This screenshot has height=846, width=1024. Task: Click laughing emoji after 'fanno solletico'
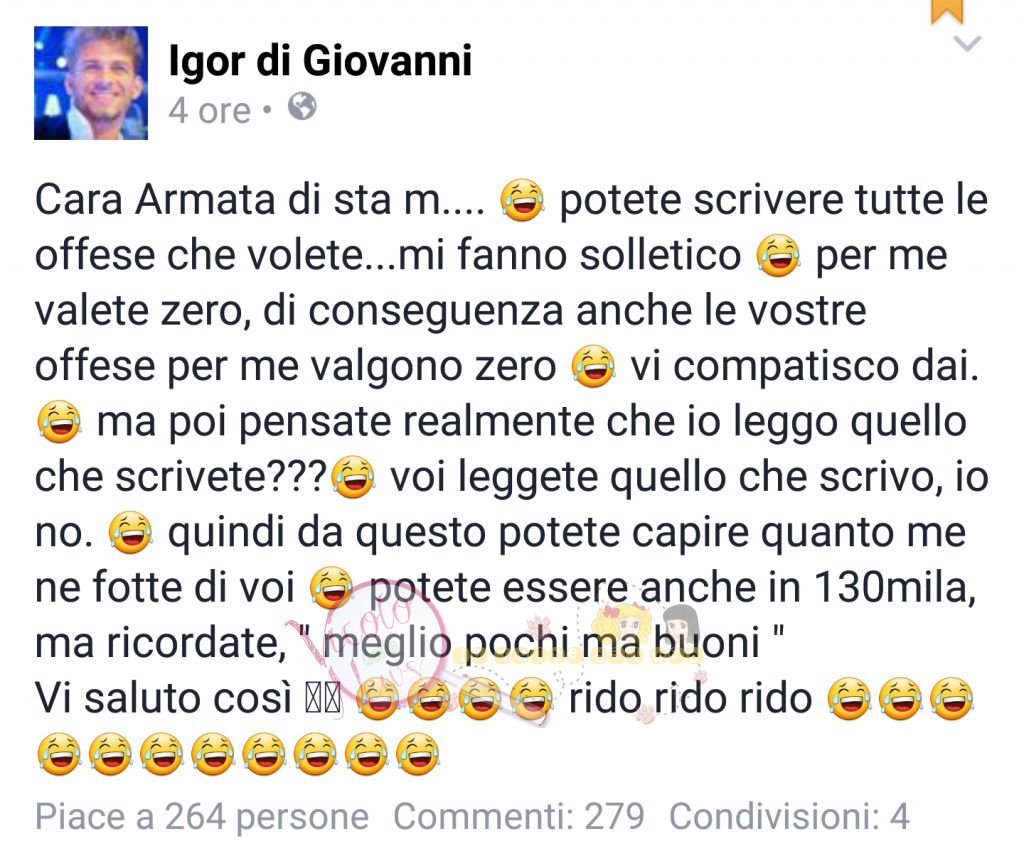click(x=778, y=255)
